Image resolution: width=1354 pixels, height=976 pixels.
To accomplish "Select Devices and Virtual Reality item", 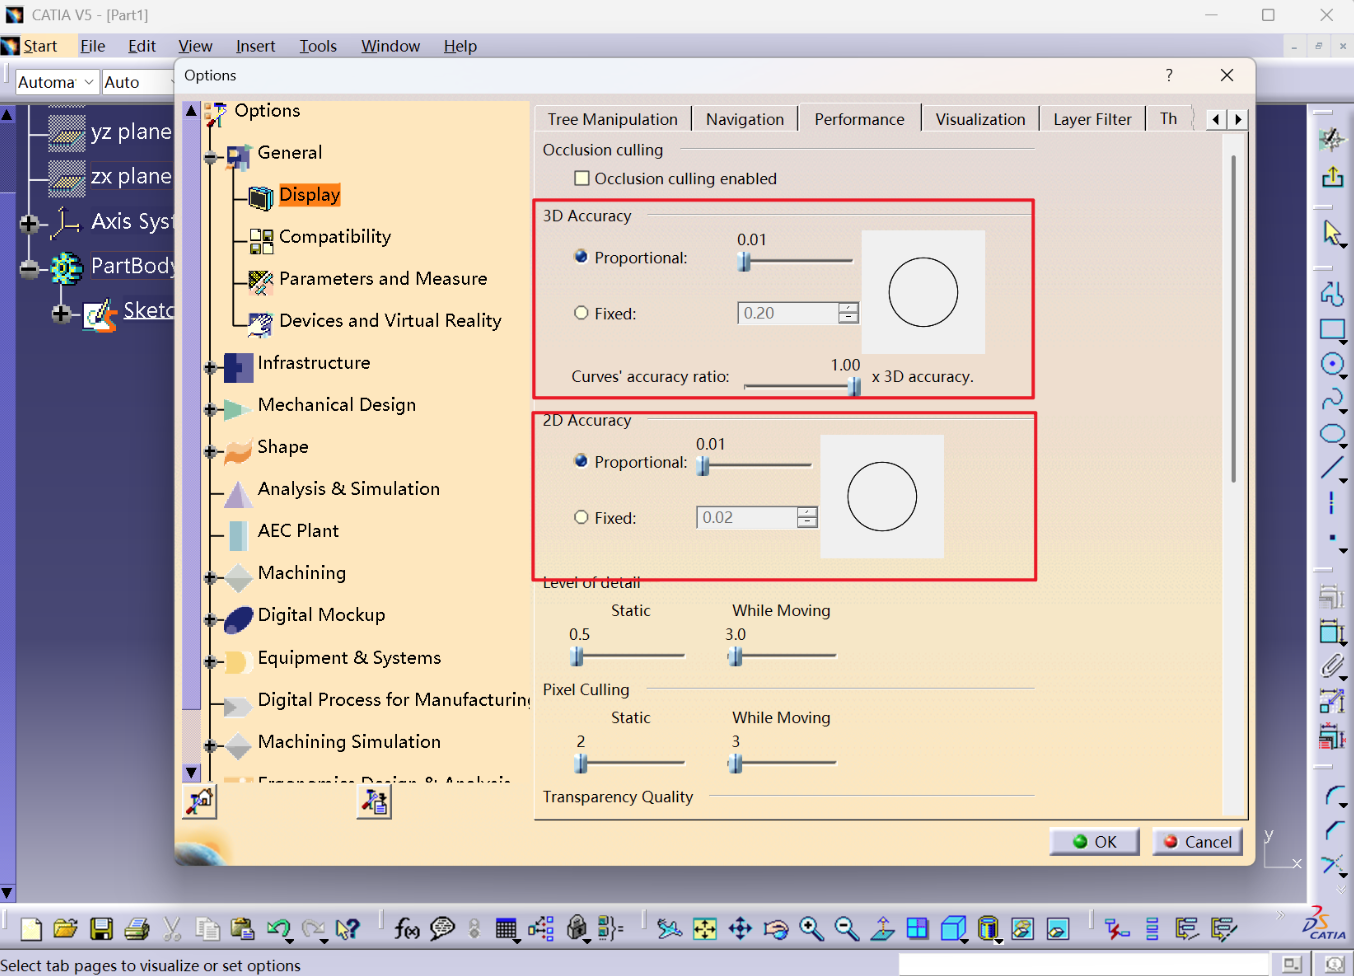I will (x=390, y=321).
